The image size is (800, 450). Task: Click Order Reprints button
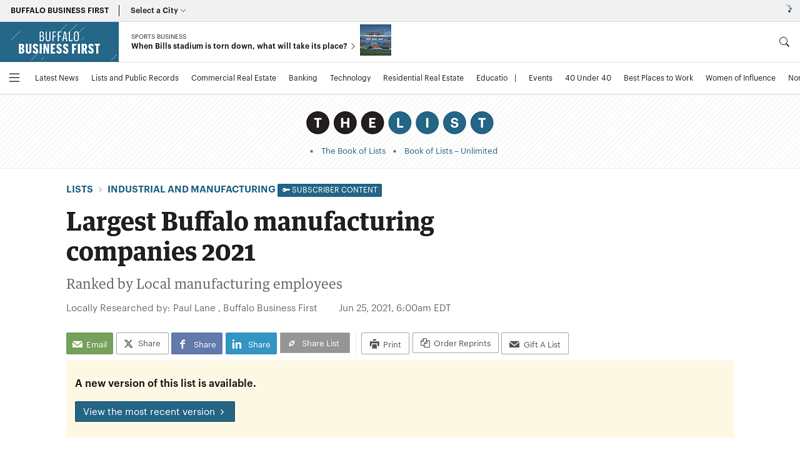point(455,343)
